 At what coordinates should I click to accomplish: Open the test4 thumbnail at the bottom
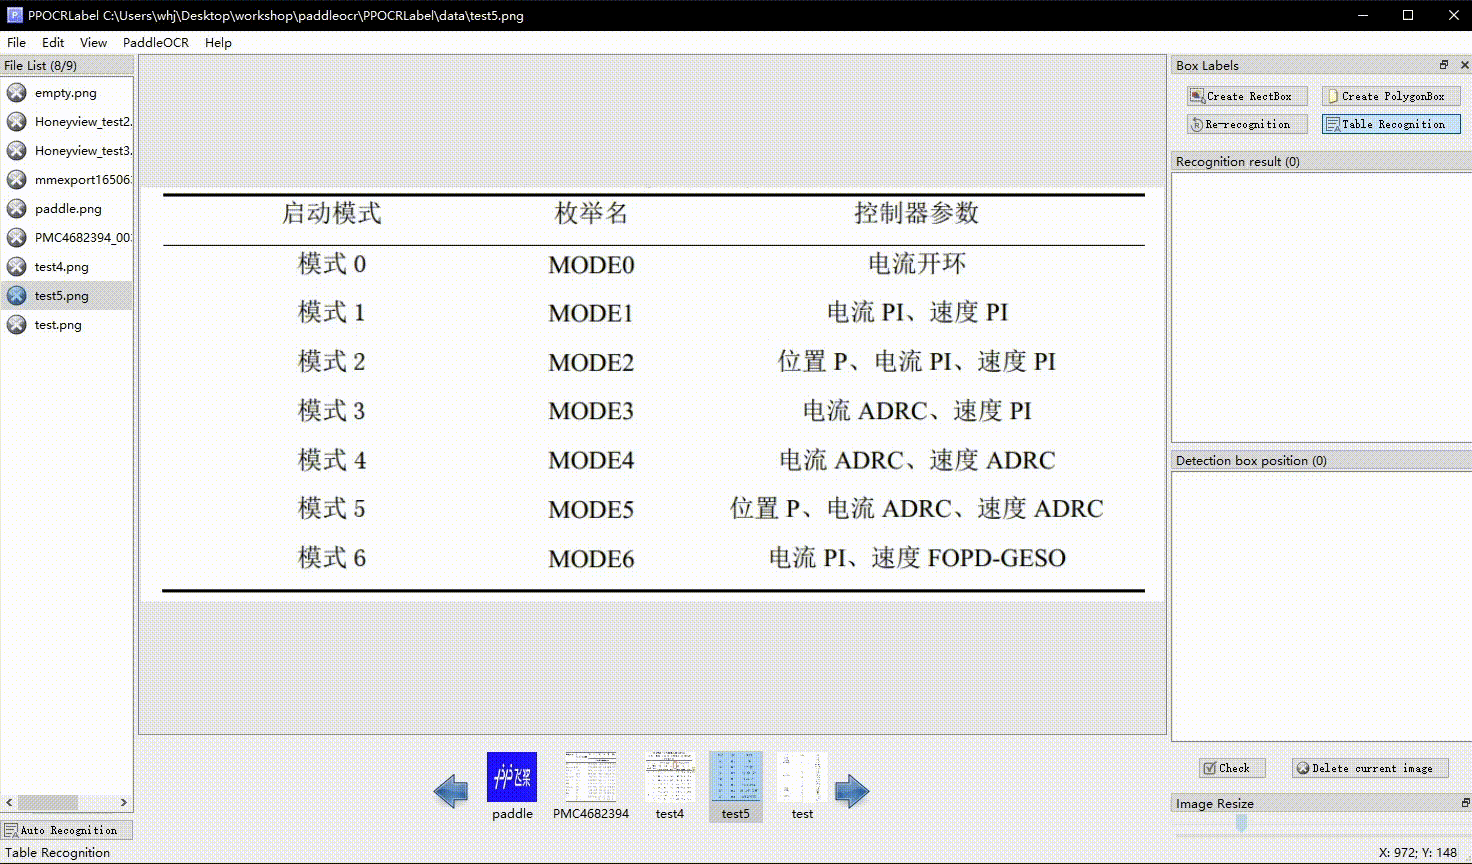pos(670,776)
